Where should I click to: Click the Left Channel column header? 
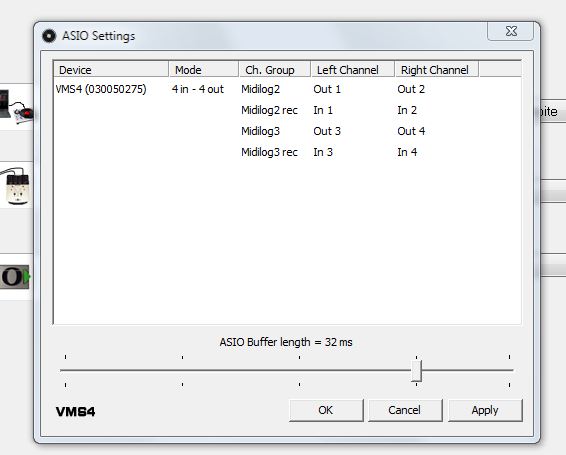[x=352, y=69]
